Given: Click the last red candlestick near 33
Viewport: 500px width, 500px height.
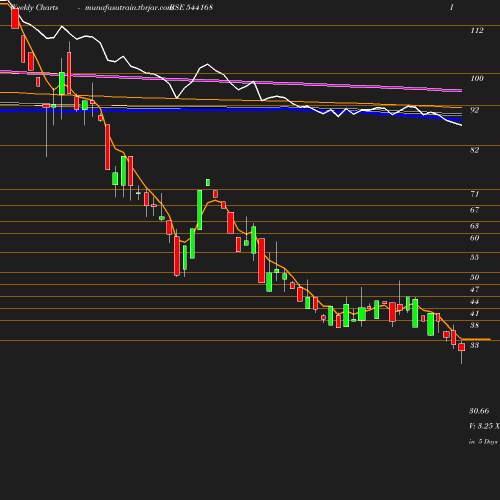Looking at the screenshot, I should click(462, 347).
